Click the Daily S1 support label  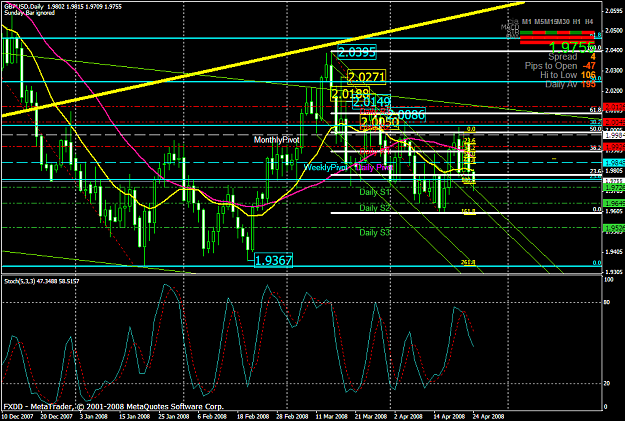pos(374,192)
